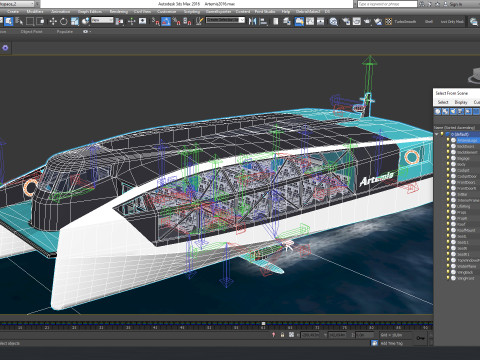Screen dimensions: 480x360
Task: Toggle the selection lock icon in status bar
Action: (283, 335)
